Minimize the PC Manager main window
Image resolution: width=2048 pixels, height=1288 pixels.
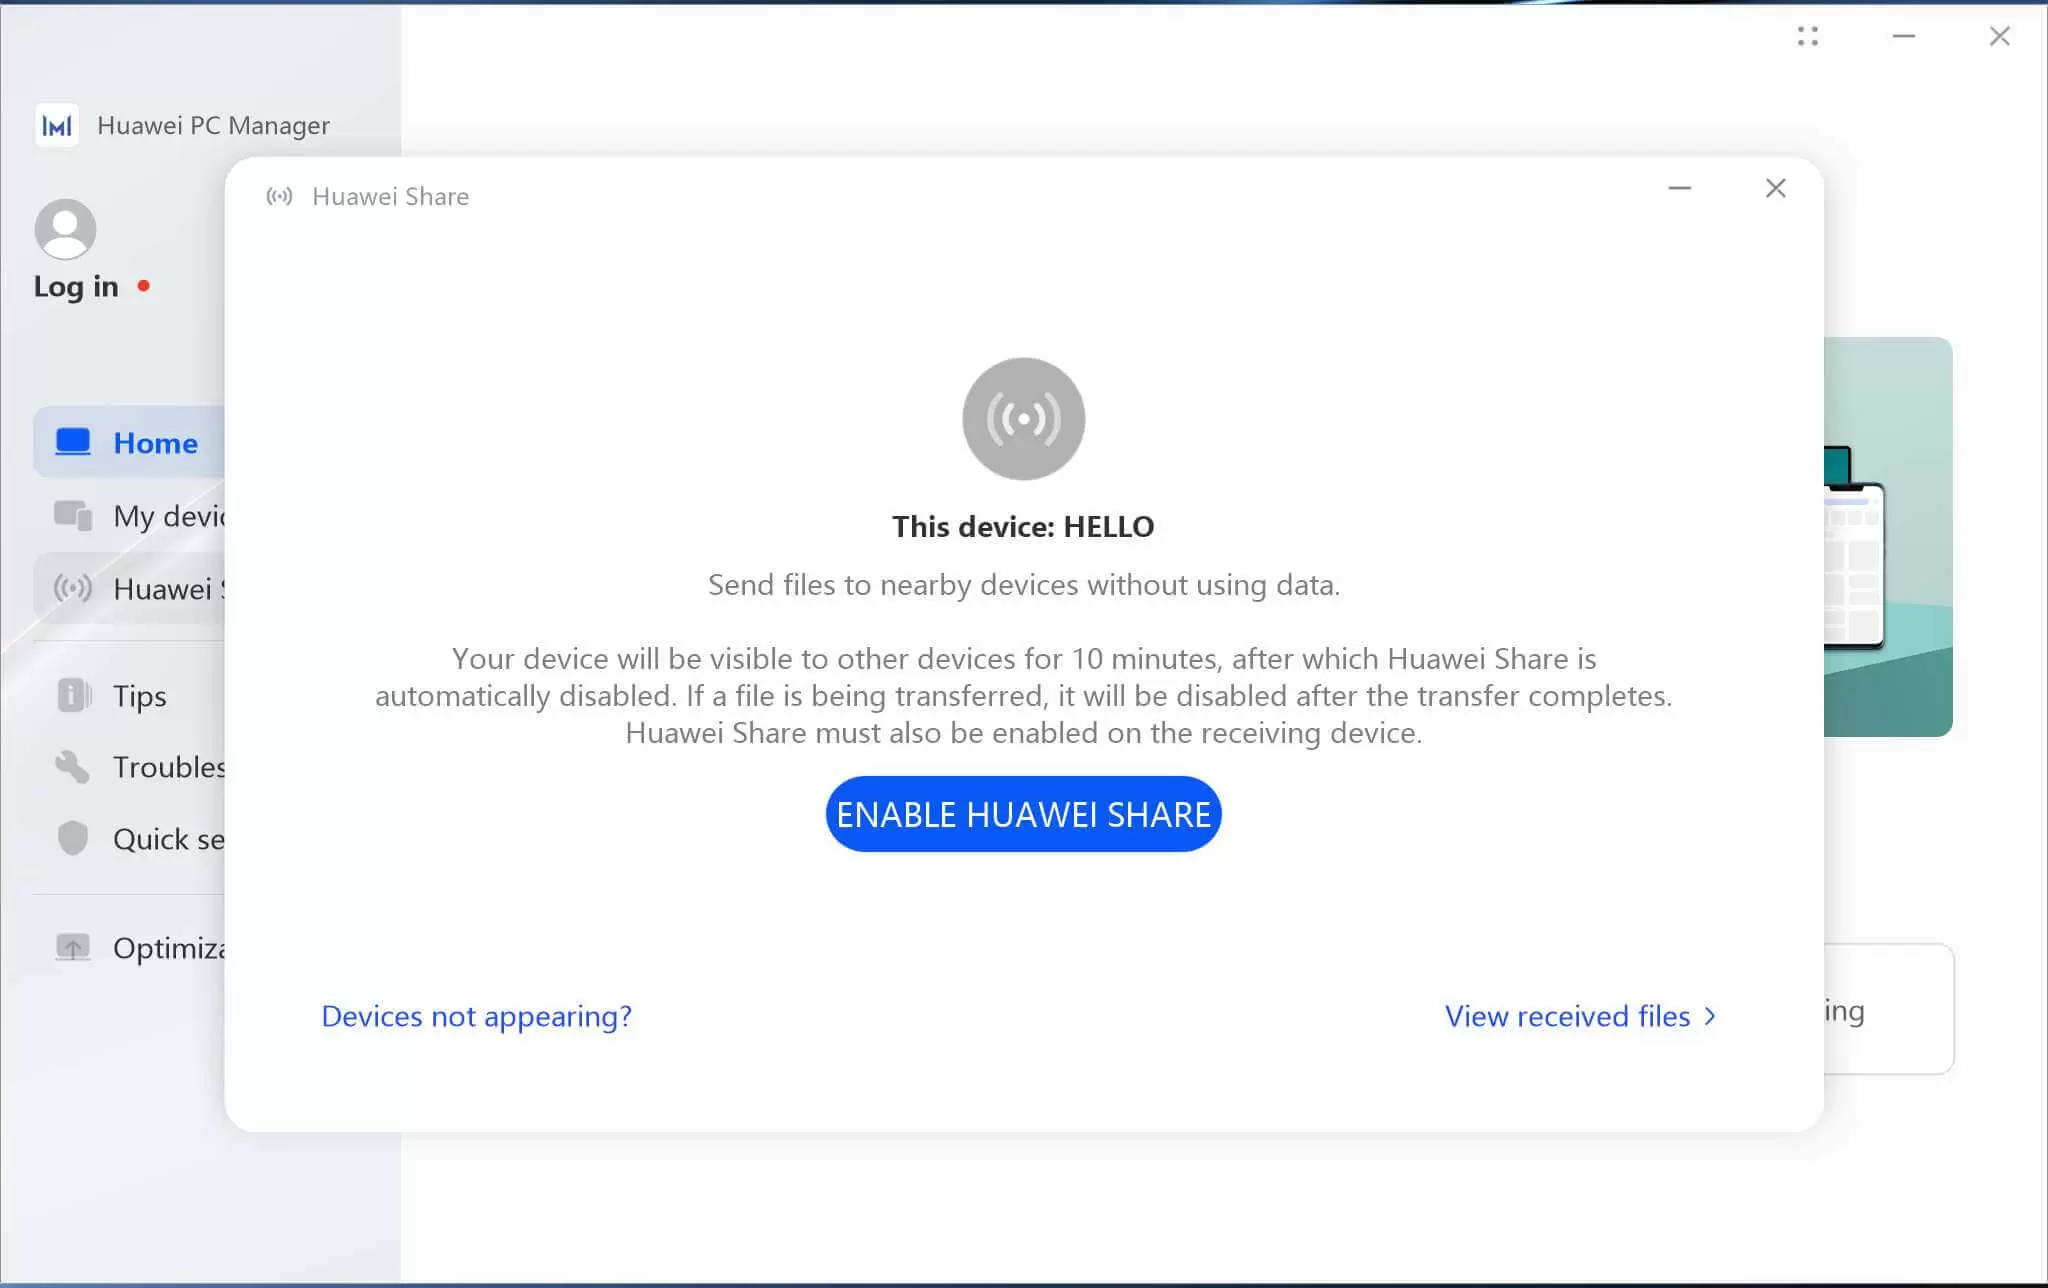(x=1903, y=36)
